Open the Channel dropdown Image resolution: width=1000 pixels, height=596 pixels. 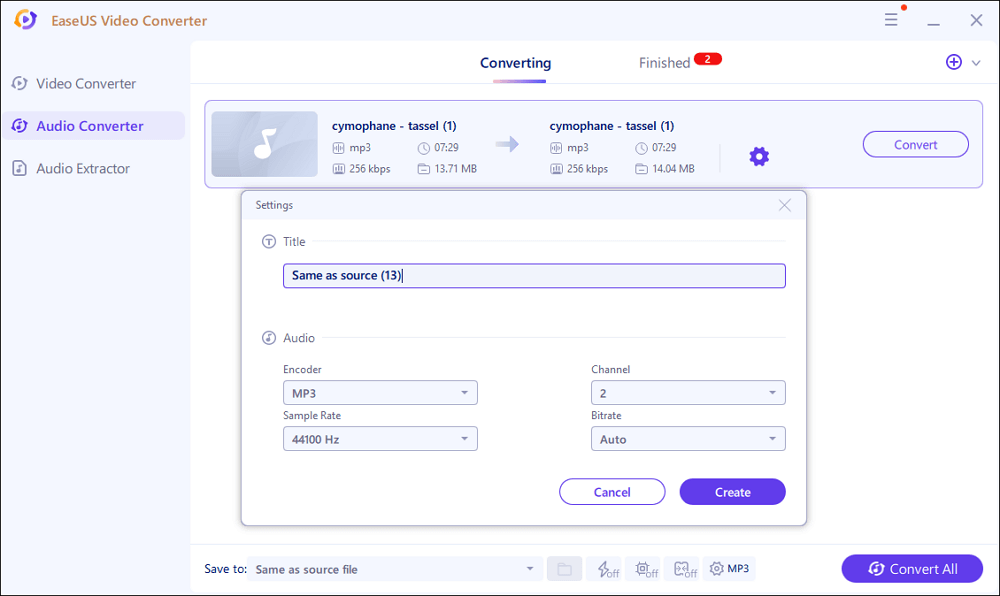pos(688,393)
